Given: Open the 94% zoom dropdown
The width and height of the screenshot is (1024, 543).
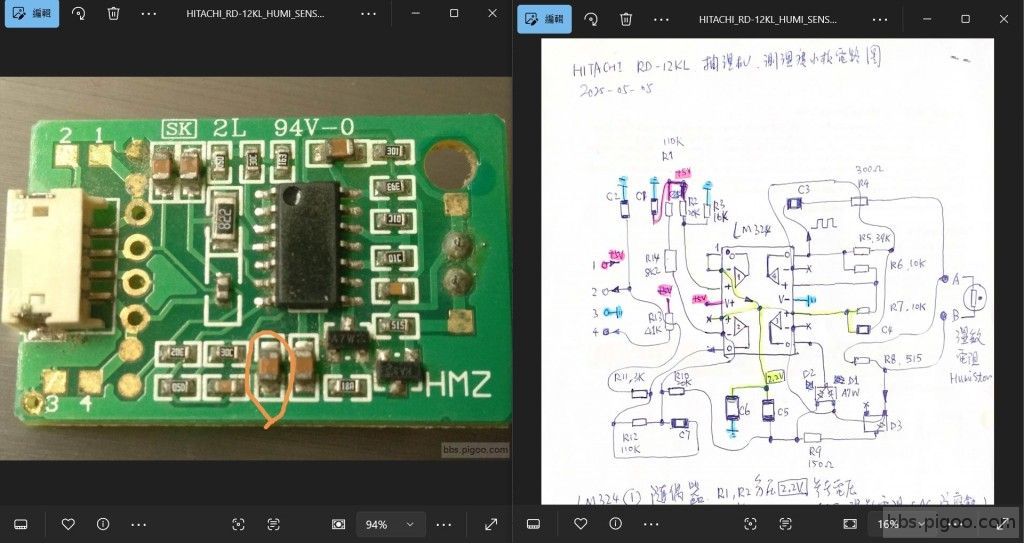Looking at the screenshot, I should coord(391,524).
